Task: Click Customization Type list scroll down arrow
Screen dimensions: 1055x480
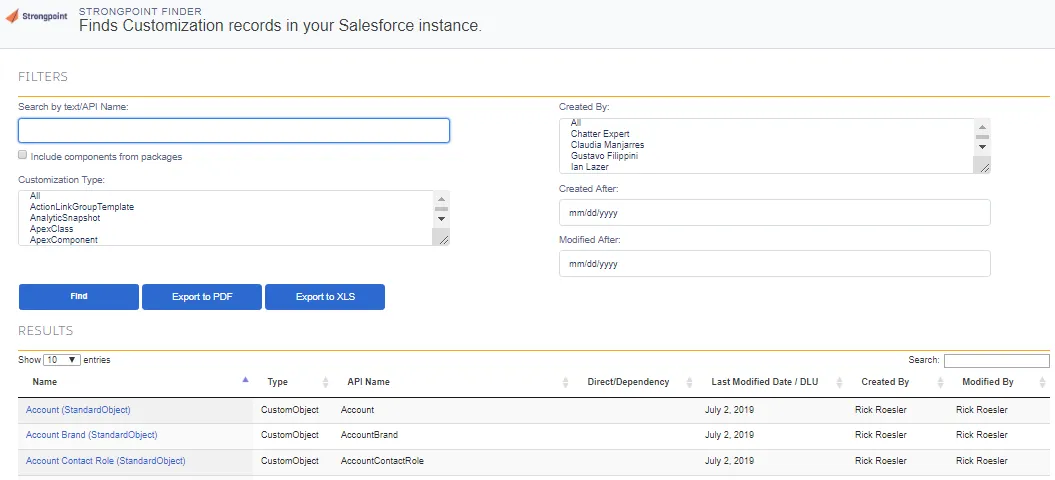Action: (441, 219)
